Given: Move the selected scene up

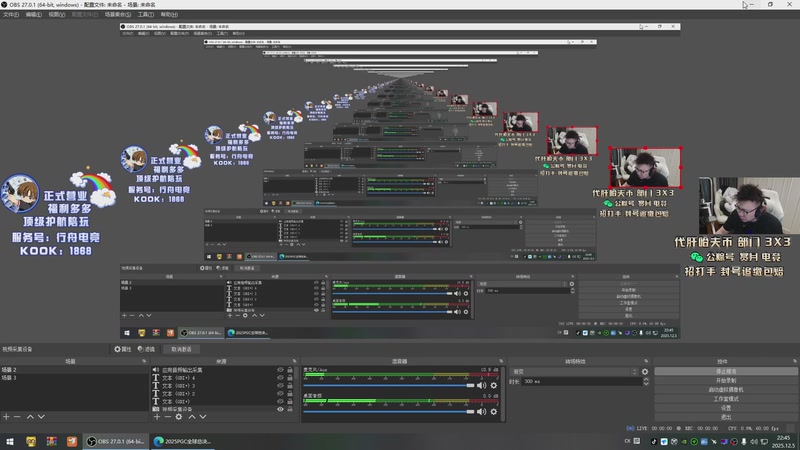Looking at the screenshot, I should click(30, 417).
